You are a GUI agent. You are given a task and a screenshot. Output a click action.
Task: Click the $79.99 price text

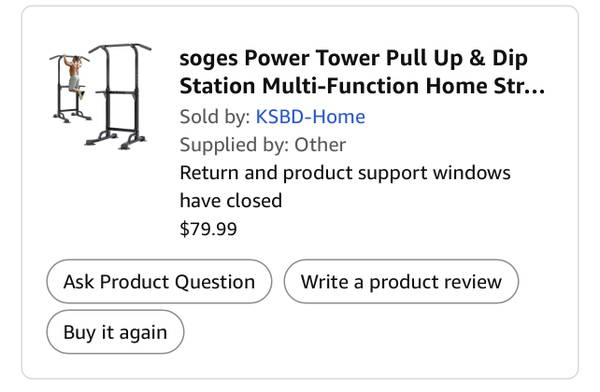208,229
